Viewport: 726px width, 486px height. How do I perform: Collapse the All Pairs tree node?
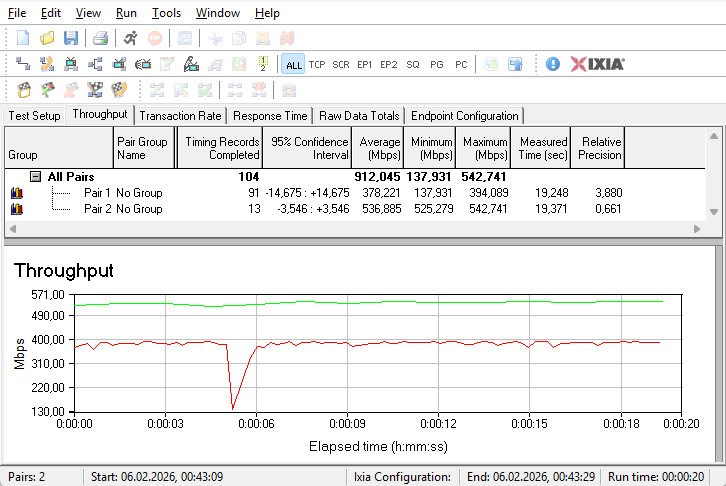pos(35,176)
